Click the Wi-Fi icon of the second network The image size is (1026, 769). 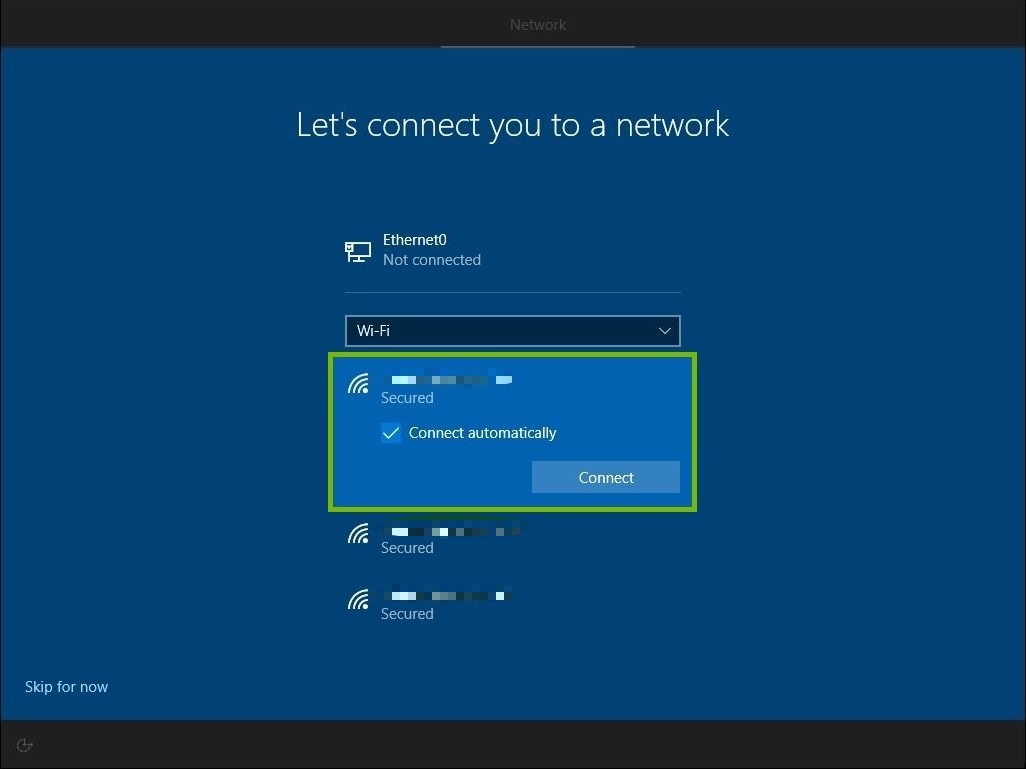pyautogui.click(x=358, y=534)
